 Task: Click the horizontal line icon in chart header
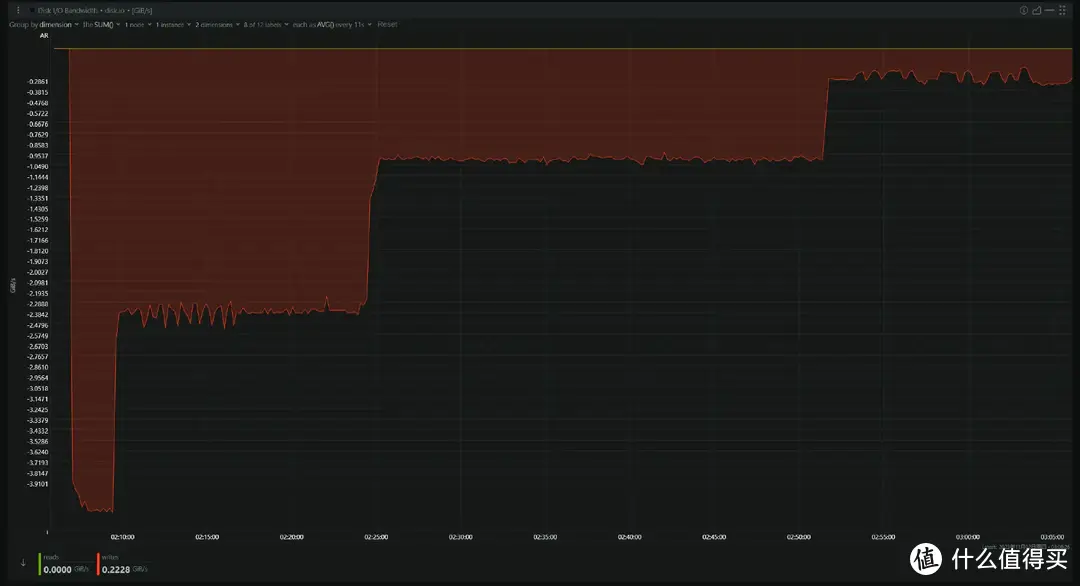1050,10
